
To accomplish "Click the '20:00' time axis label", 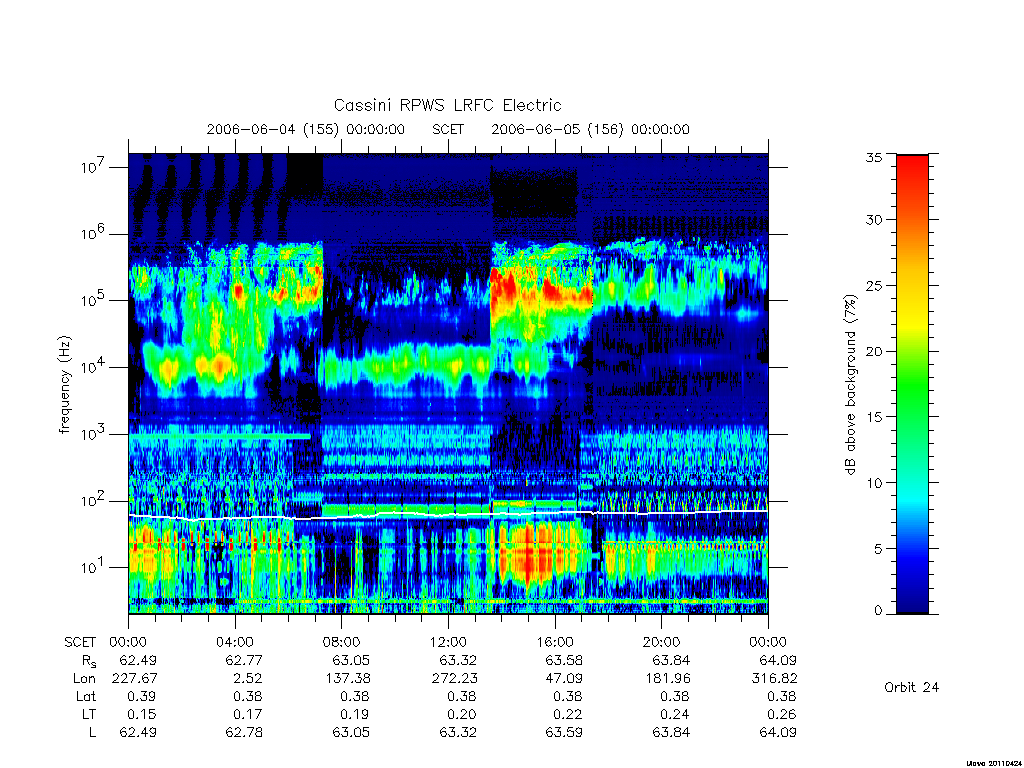I will pos(661,642).
